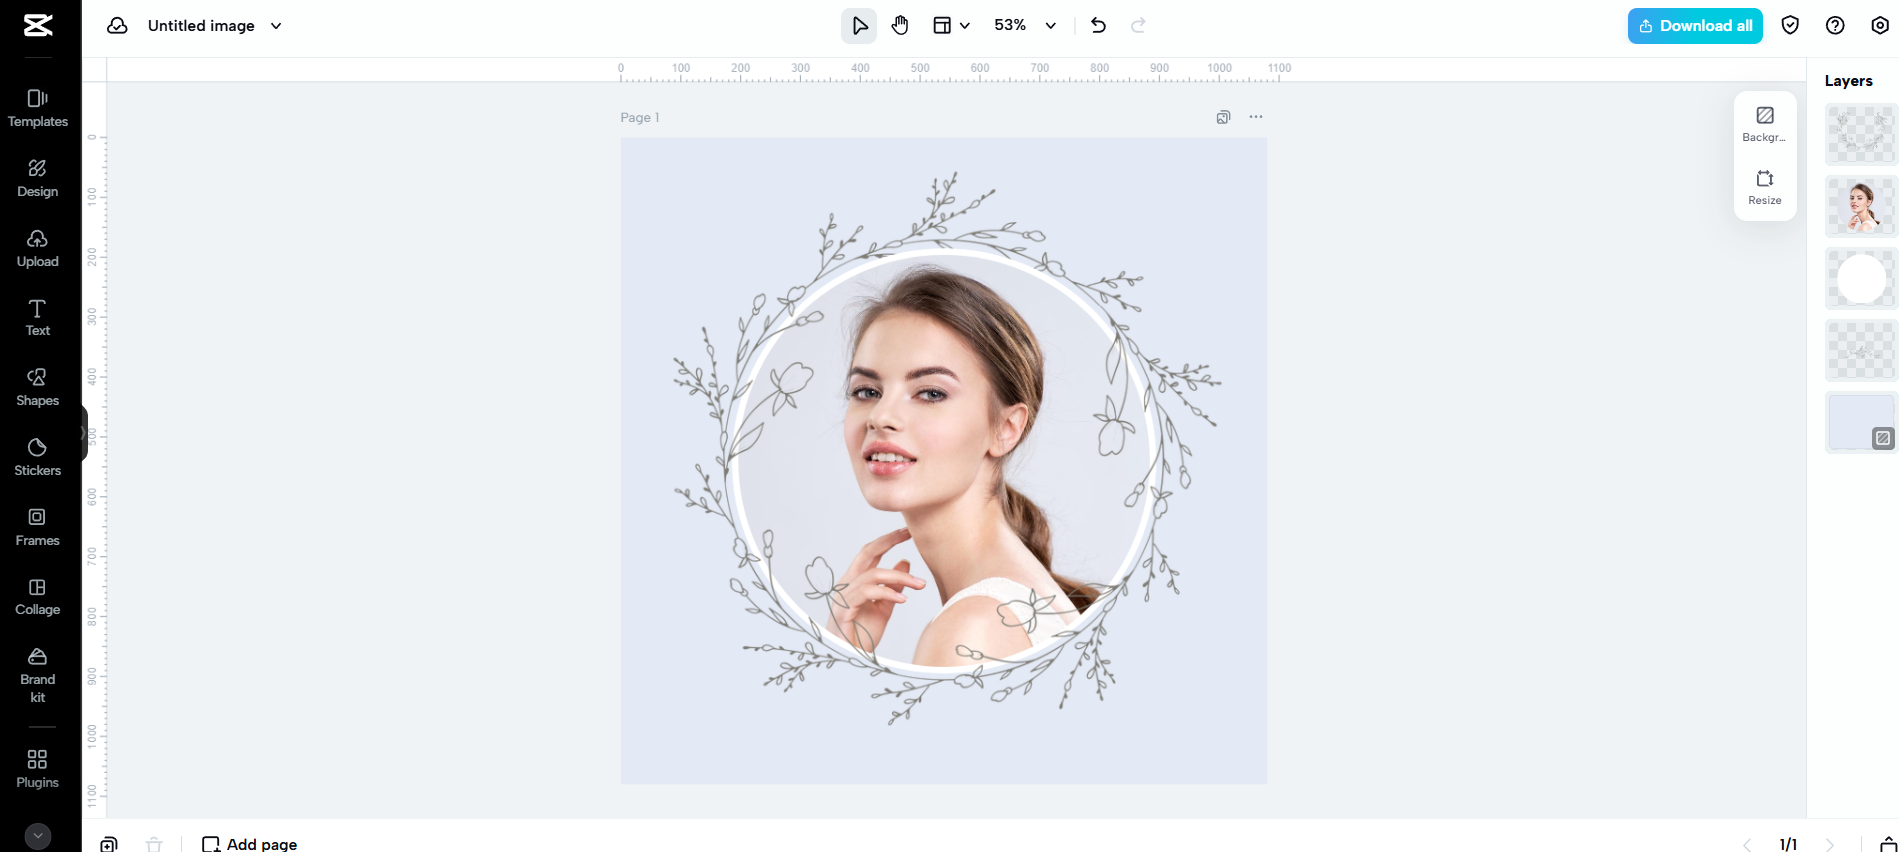This screenshot has height=852, width=1899.
Task: Activate the Select pointer tool
Action: pyautogui.click(x=859, y=26)
